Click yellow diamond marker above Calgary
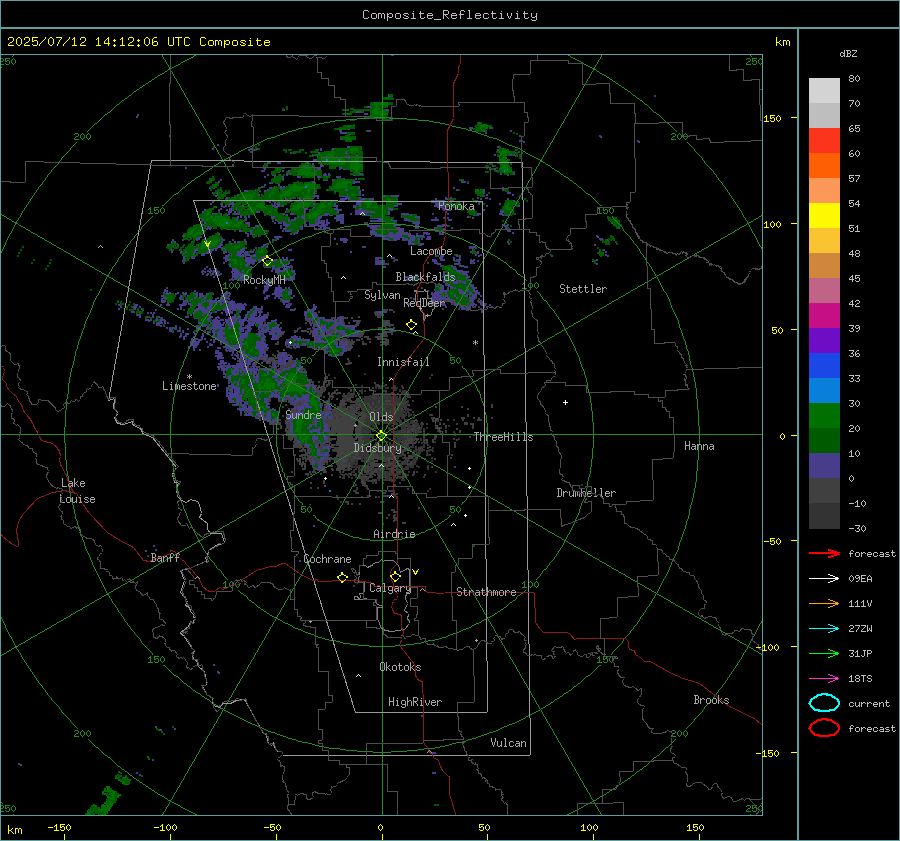This screenshot has width=900, height=841. tap(395, 576)
